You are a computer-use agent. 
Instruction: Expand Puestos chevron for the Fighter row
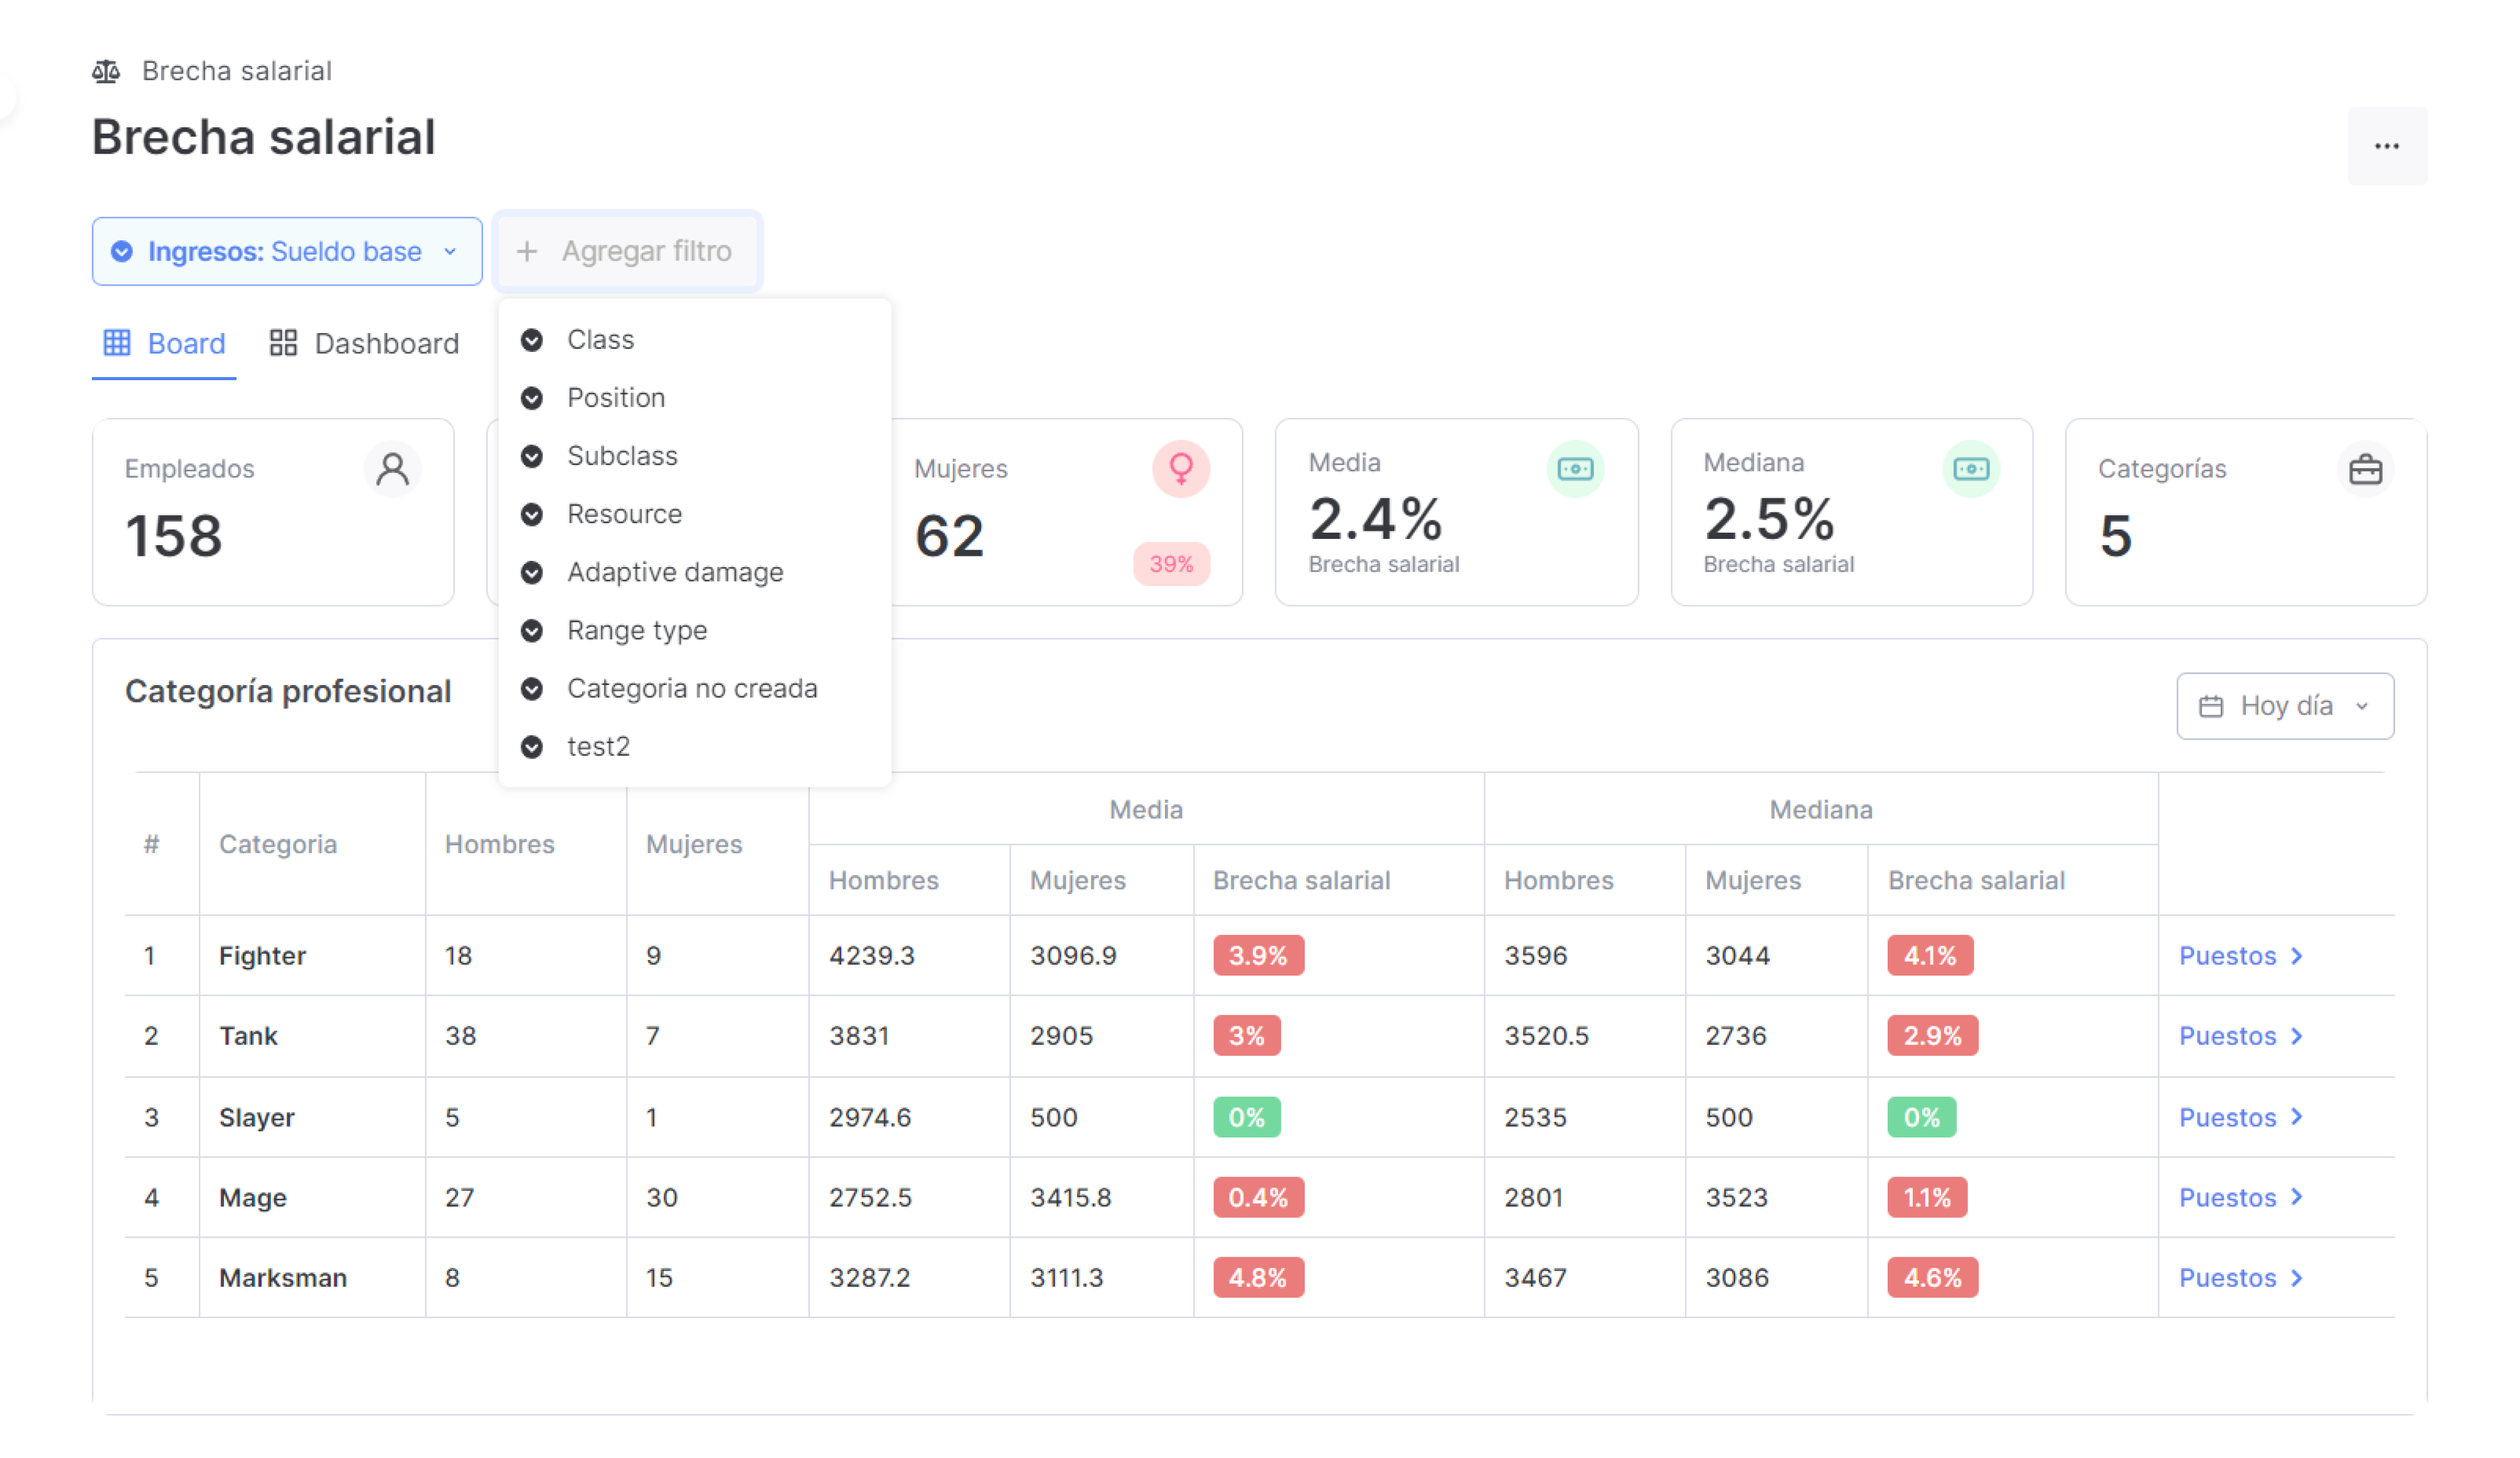point(2297,955)
